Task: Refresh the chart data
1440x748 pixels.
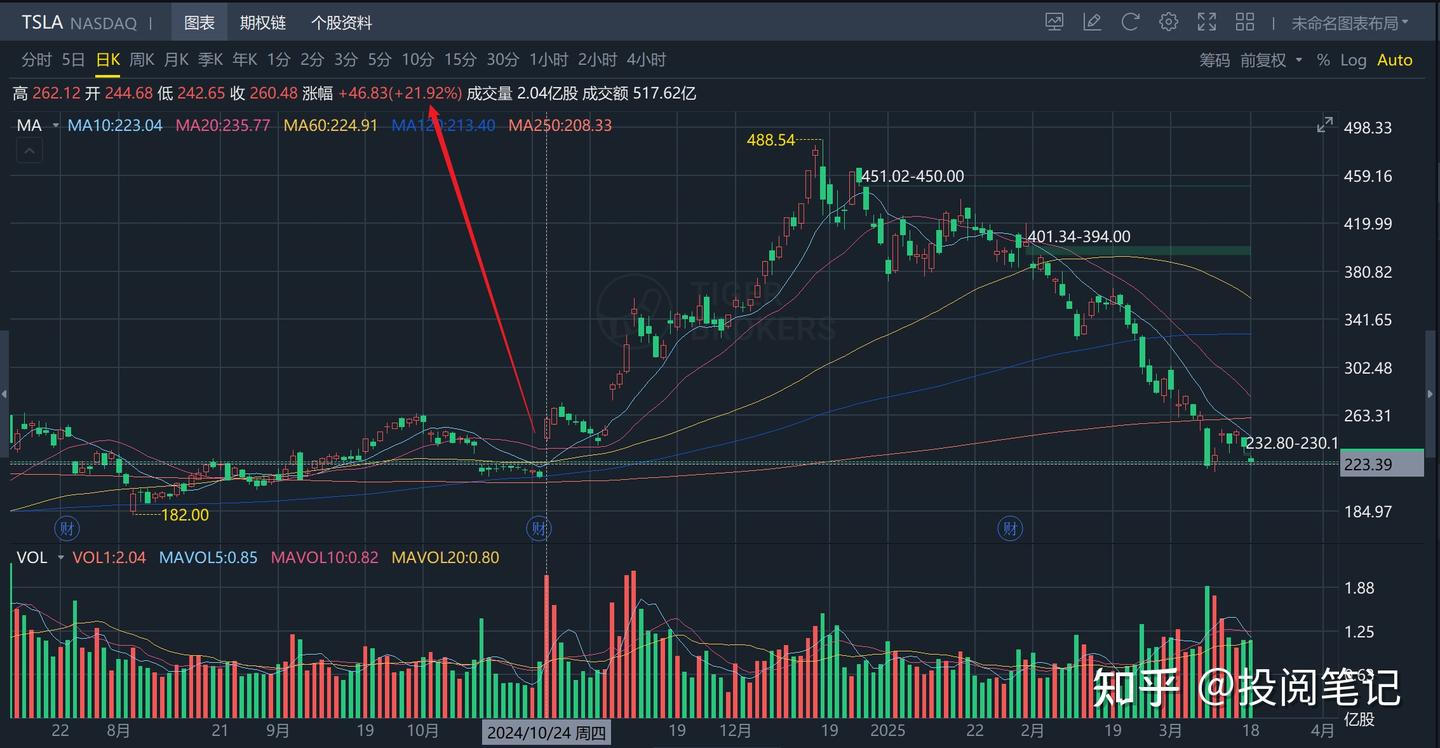Action: (x=1130, y=22)
